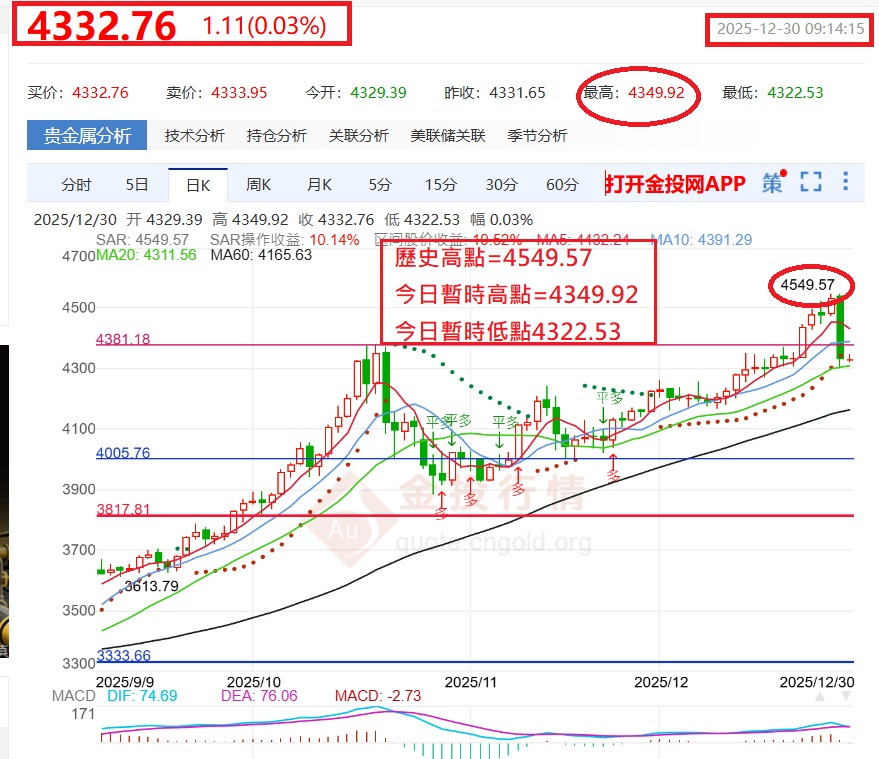Click the 3817.81 horizontal level label

[123, 510]
